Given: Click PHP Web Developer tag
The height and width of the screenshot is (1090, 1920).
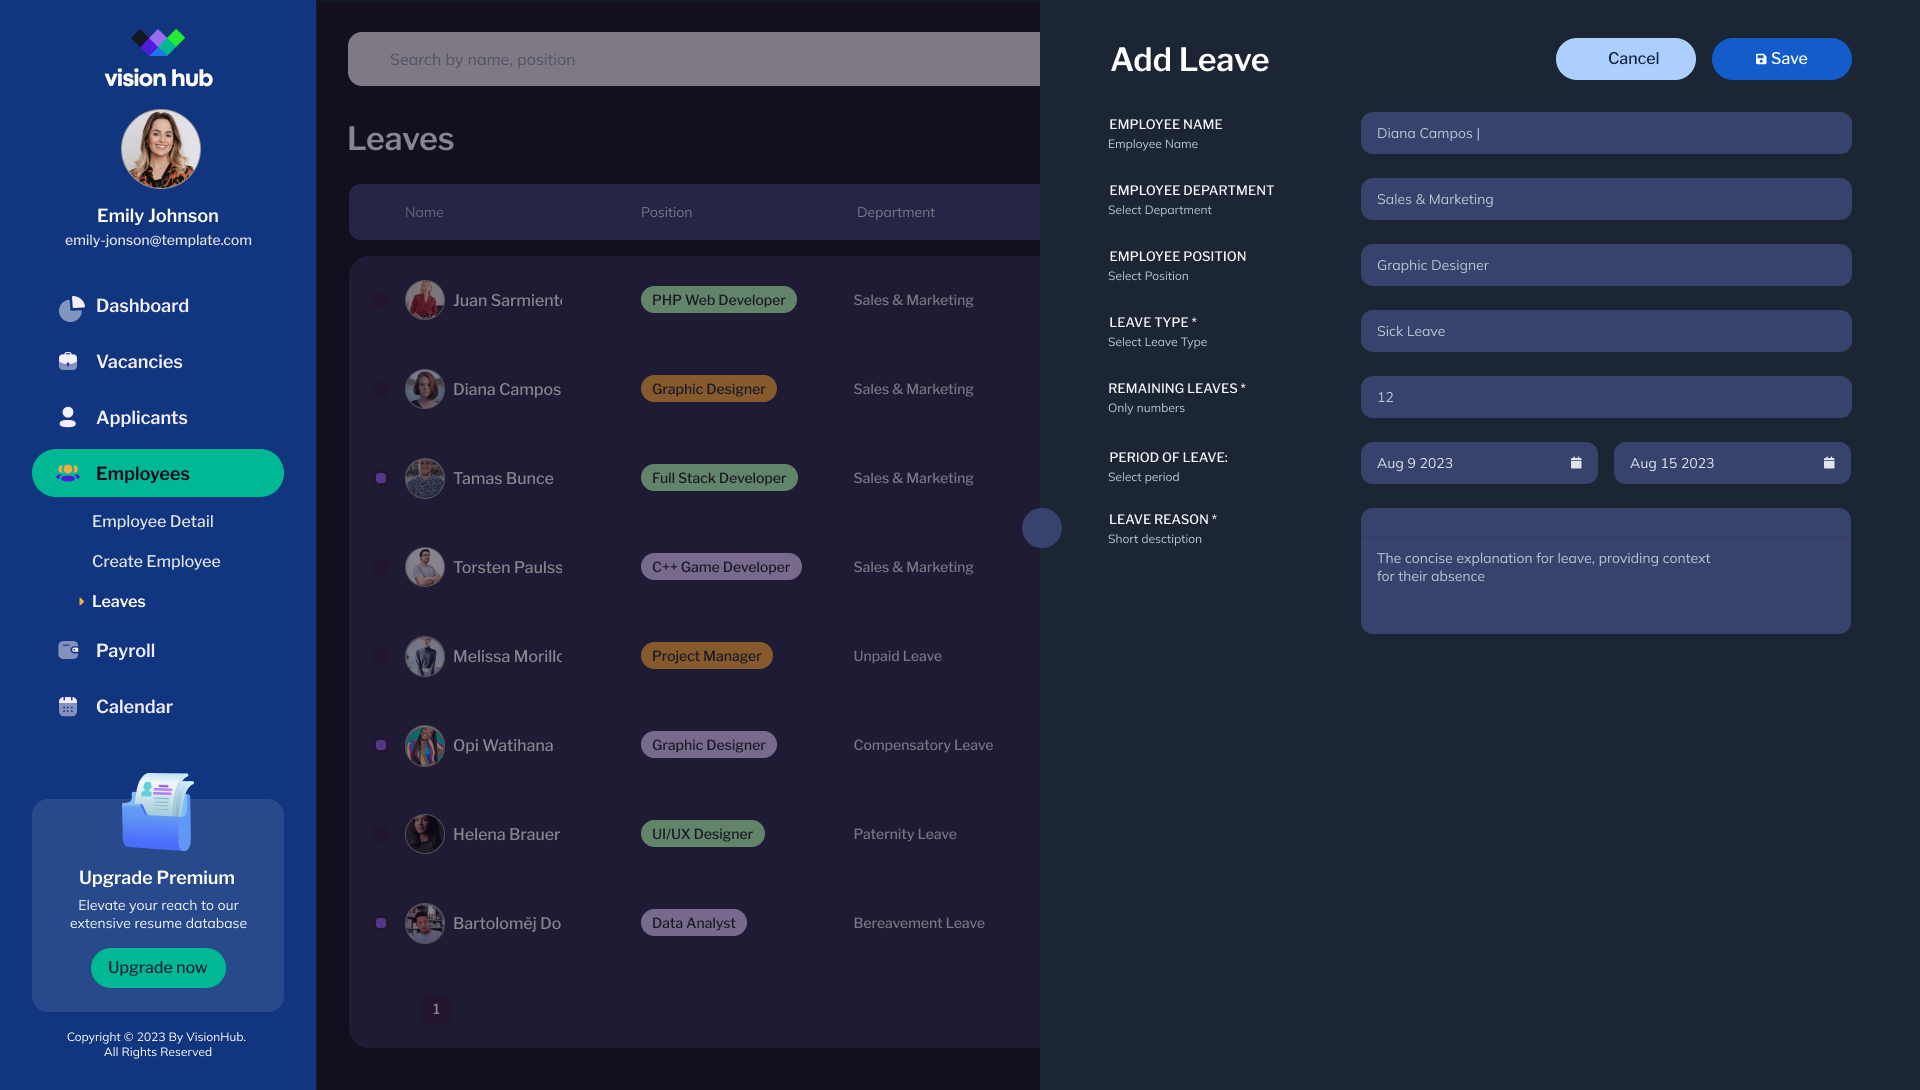Looking at the screenshot, I should (719, 300).
